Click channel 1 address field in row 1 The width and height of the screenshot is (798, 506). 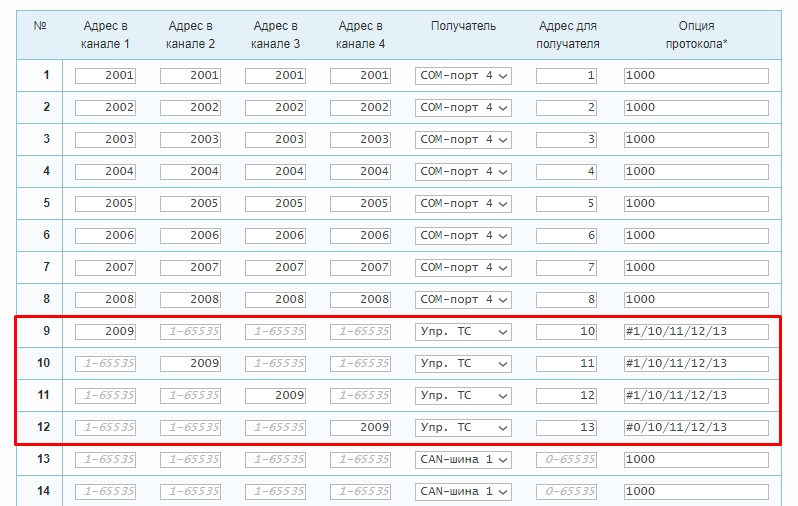click(105, 76)
